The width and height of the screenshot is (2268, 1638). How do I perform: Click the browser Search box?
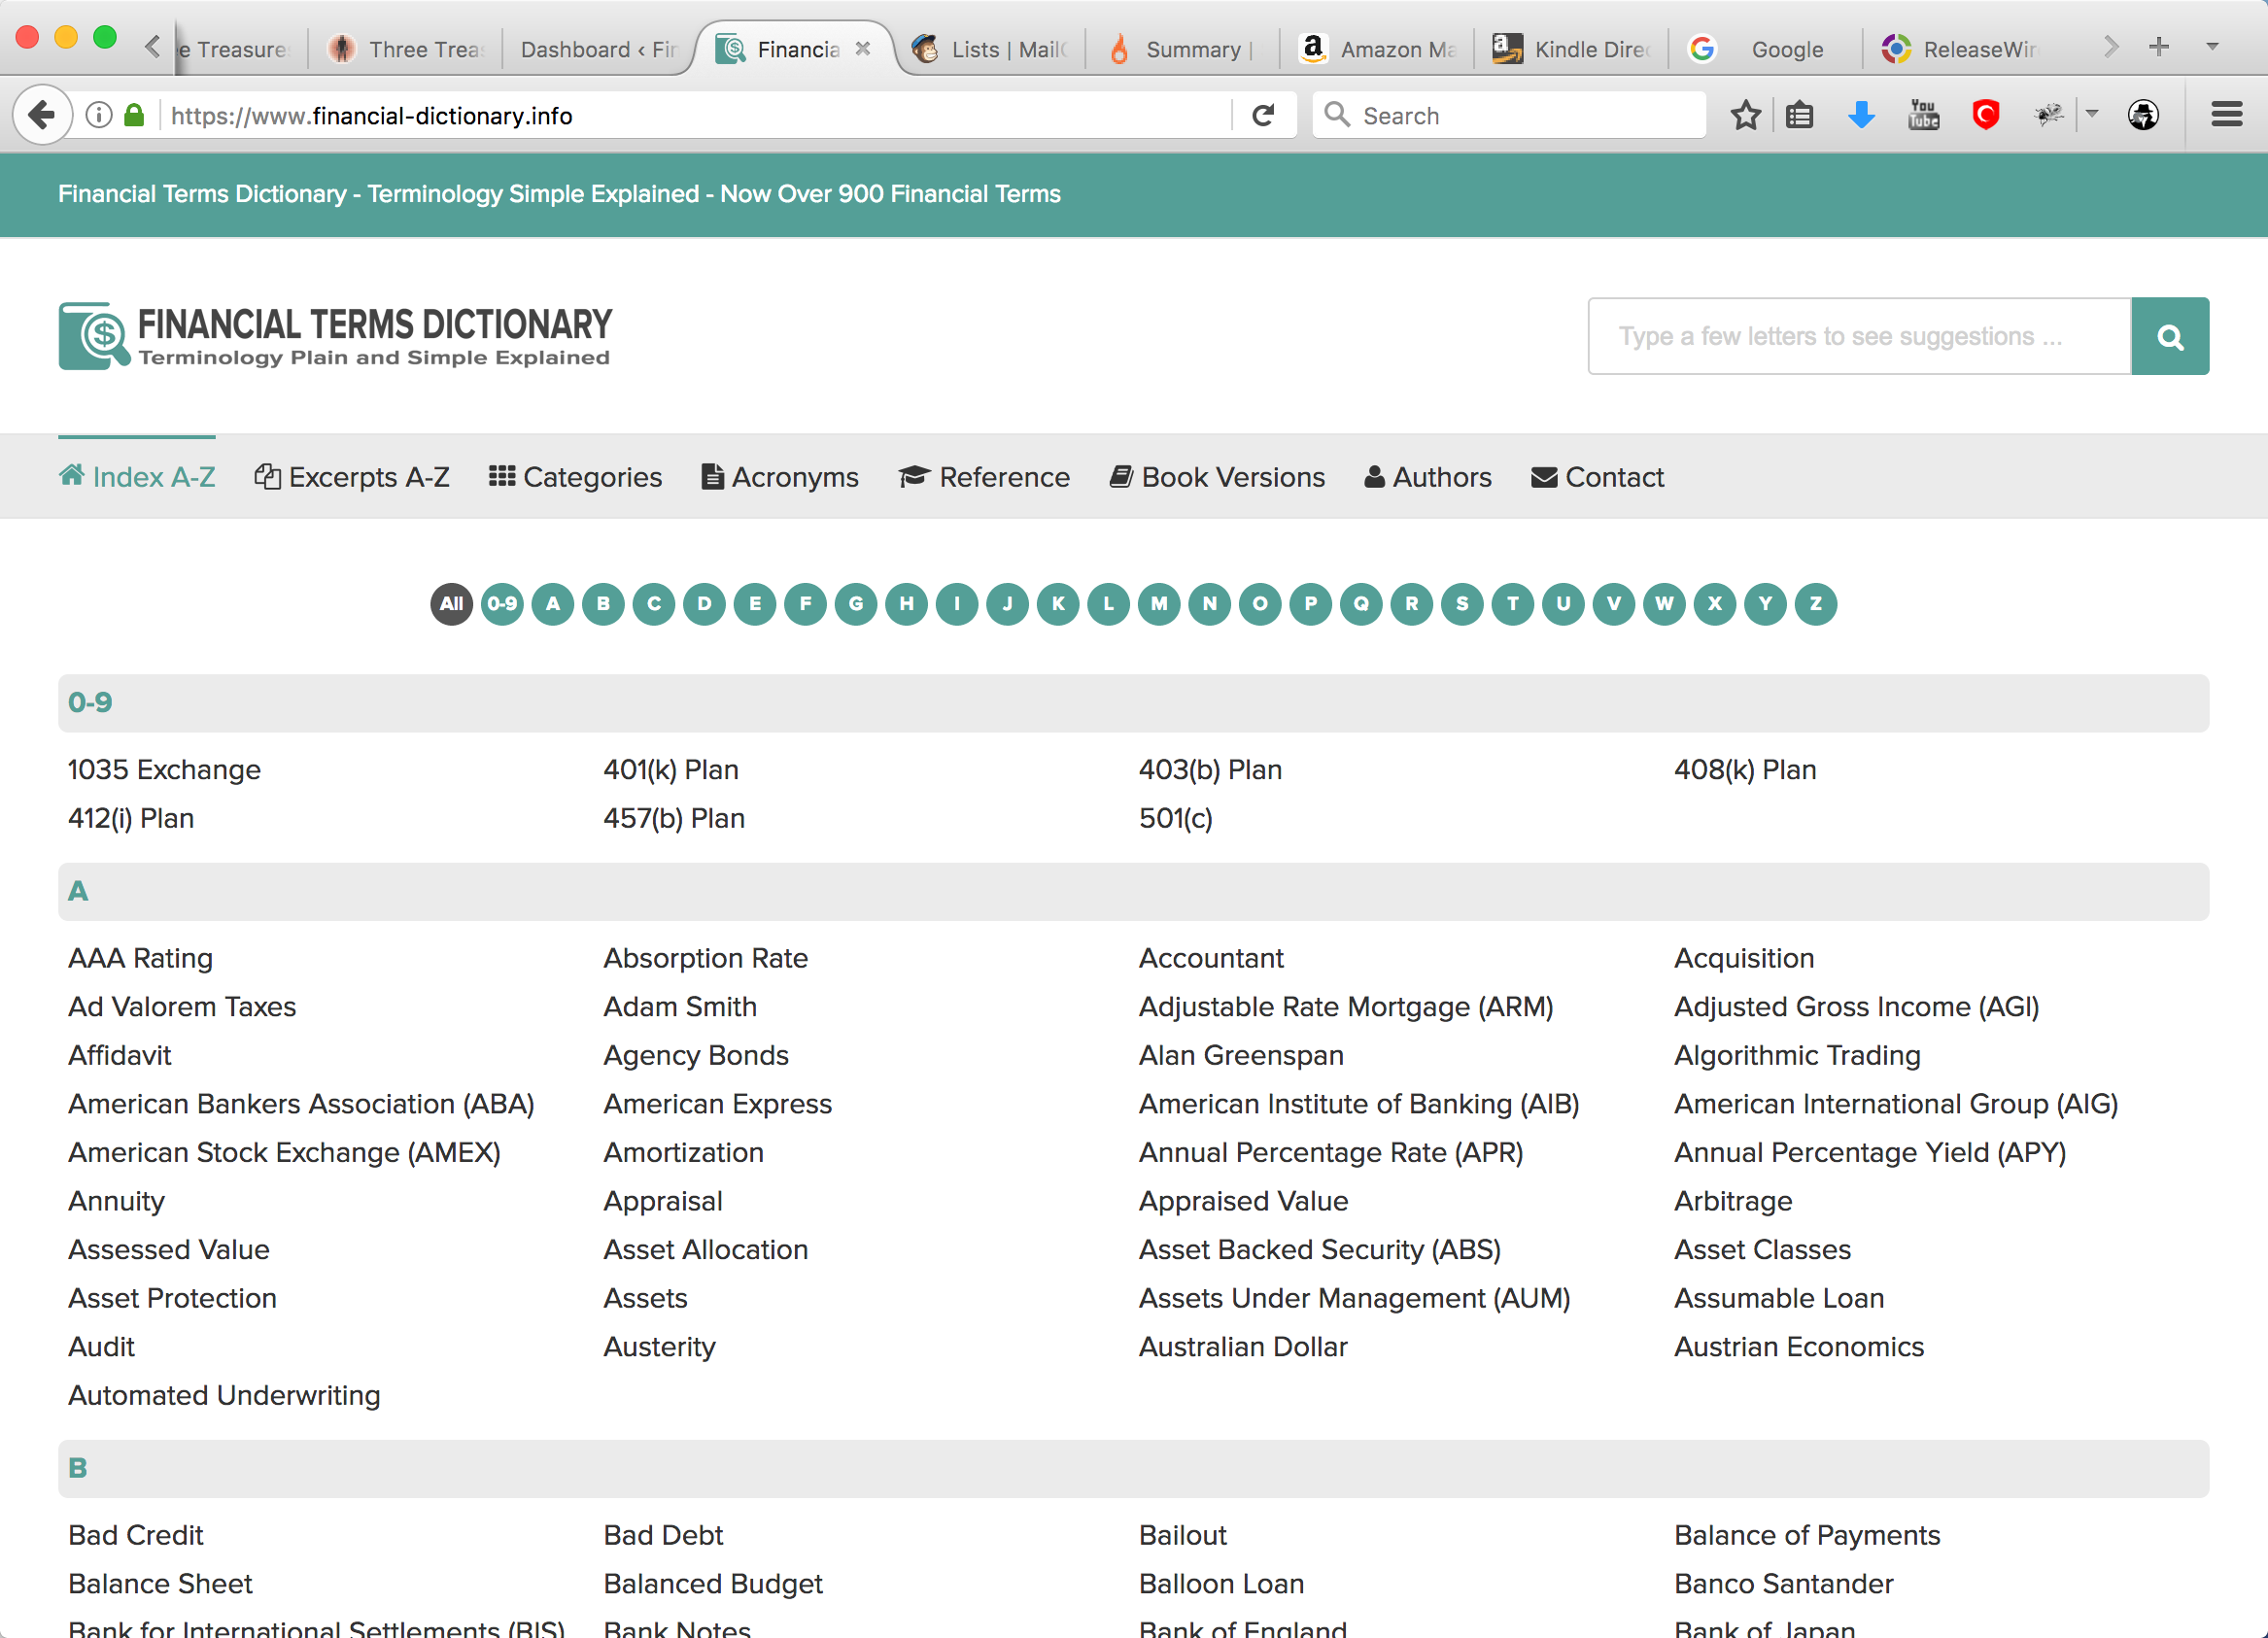(1509, 115)
